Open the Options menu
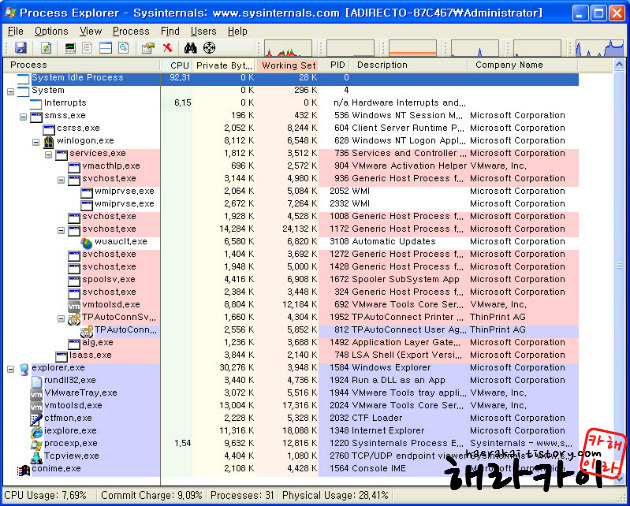The height and width of the screenshot is (506, 630). pyautogui.click(x=51, y=31)
